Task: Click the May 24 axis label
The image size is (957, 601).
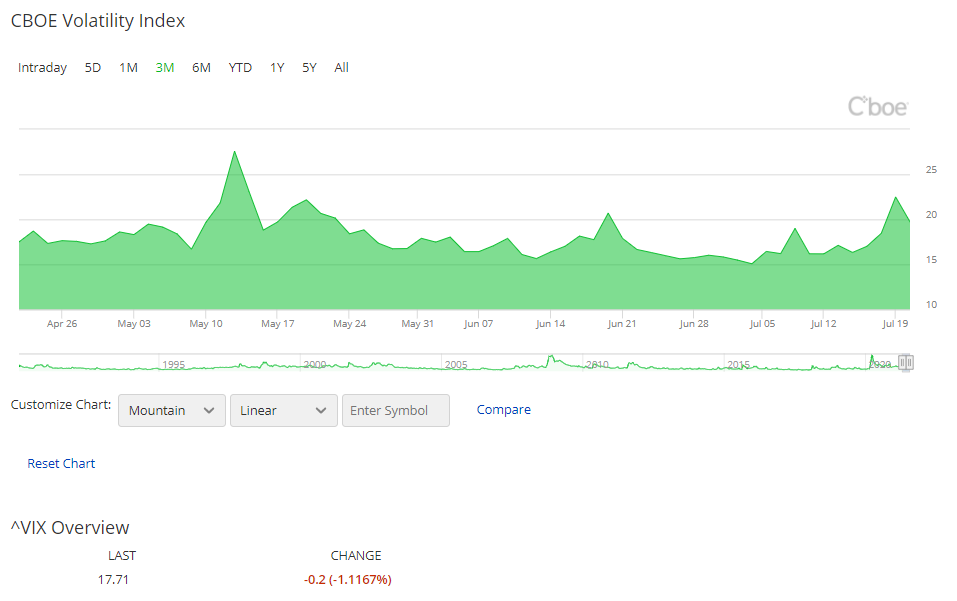Action: coord(350,323)
